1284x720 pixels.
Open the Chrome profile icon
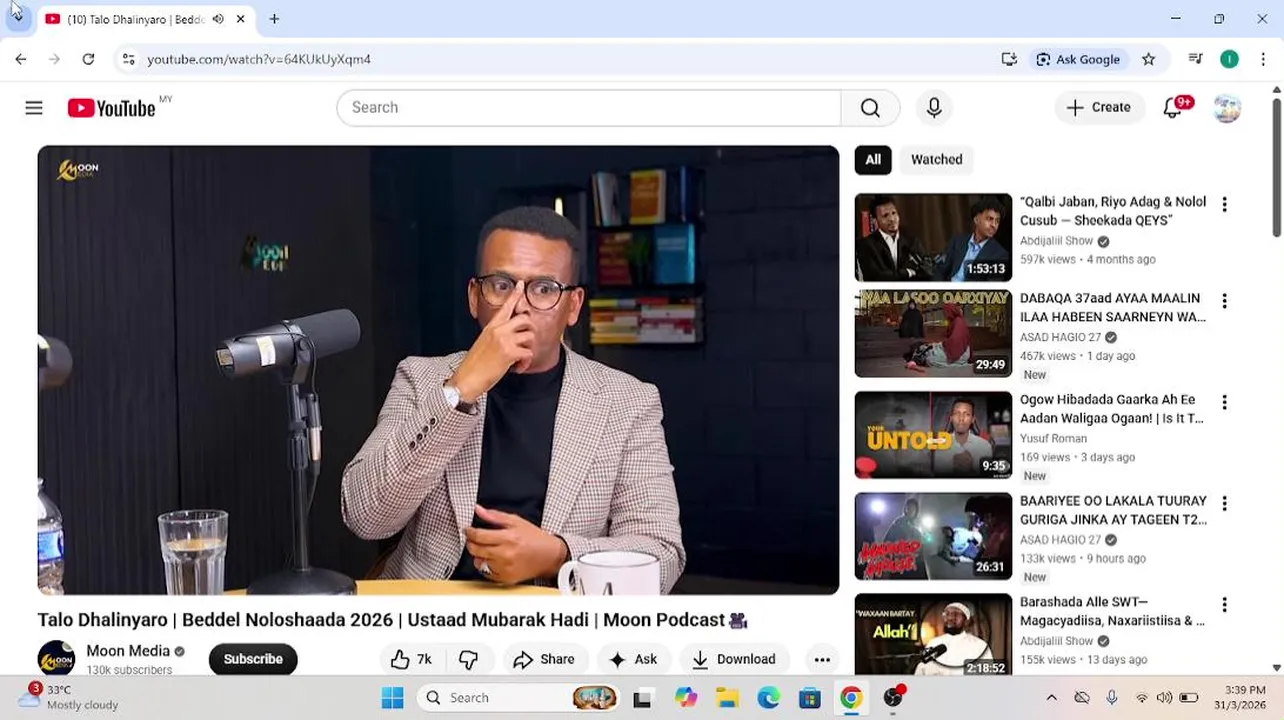click(1229, 59)
